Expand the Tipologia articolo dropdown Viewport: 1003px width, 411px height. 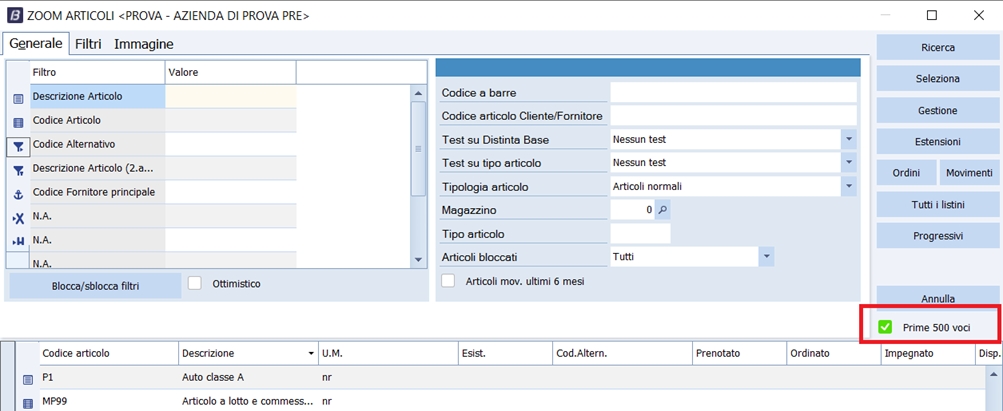click(849, 186)
